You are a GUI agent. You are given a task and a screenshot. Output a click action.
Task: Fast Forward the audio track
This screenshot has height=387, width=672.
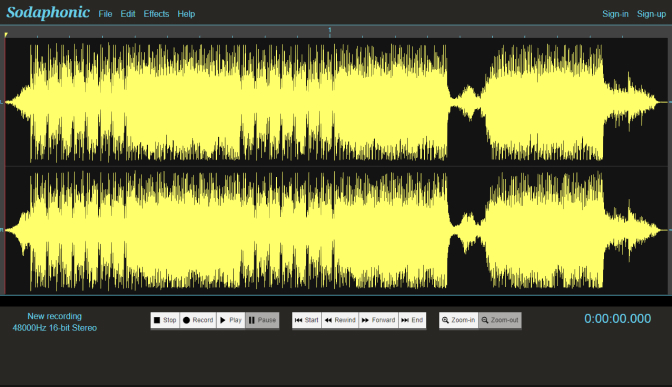(x=378, y=320)
